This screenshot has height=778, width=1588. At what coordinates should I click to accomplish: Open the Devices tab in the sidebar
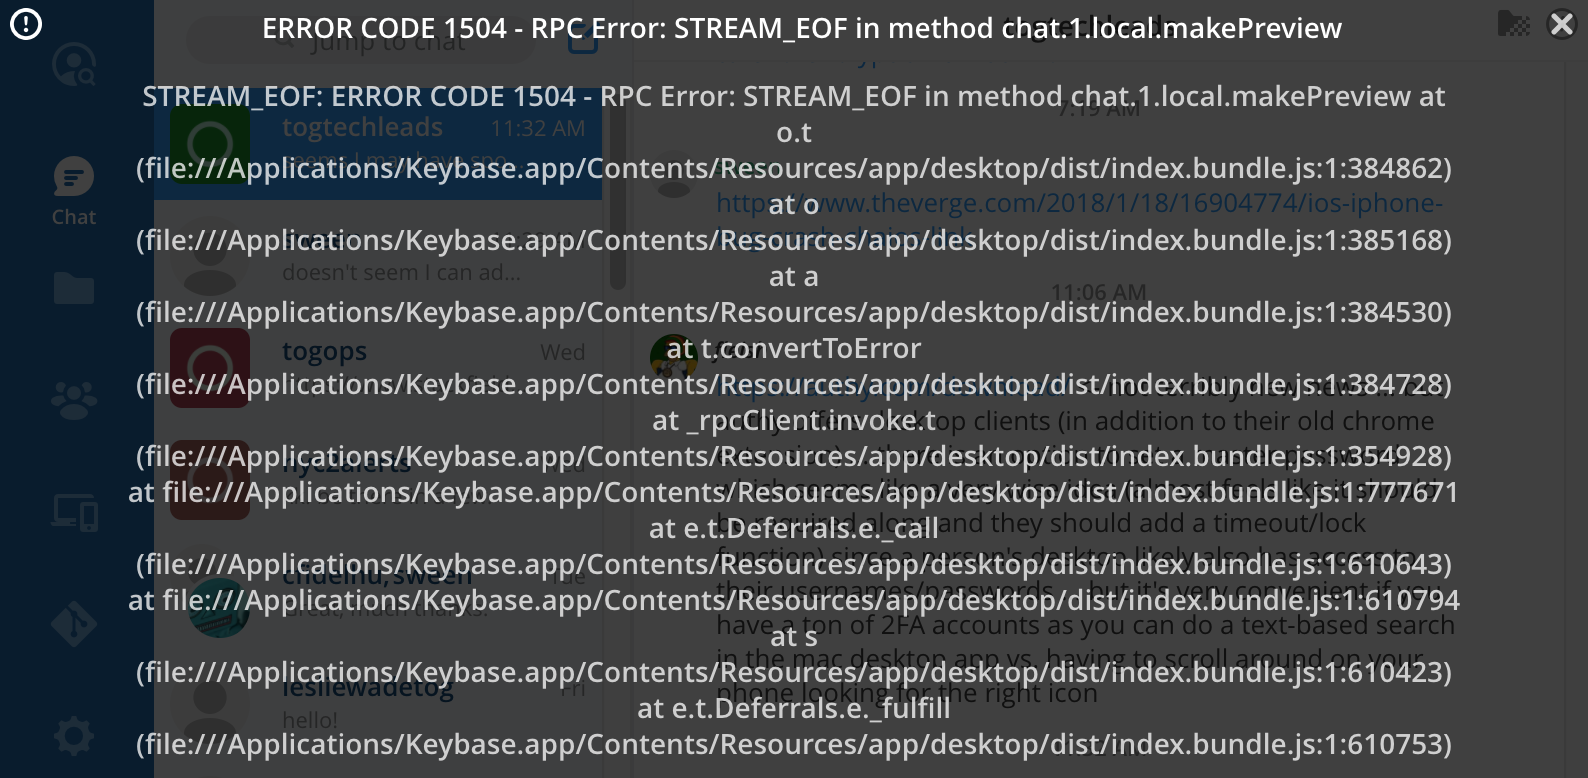point(74,512)
